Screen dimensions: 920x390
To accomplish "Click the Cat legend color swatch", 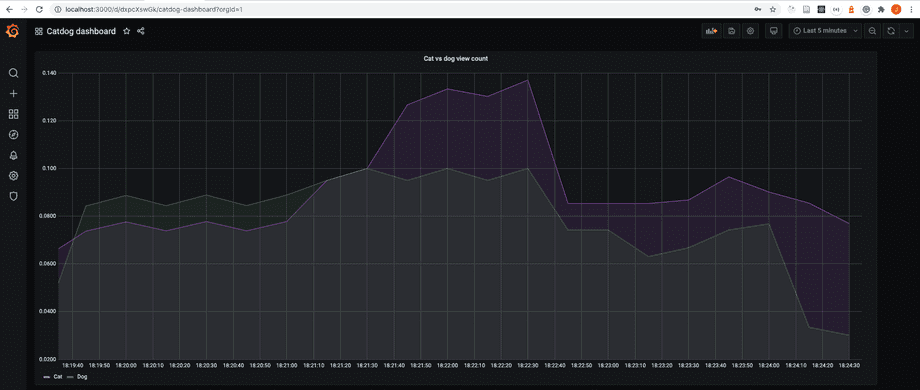I will [46, 377].
